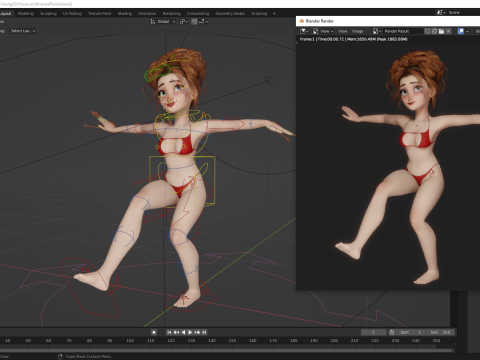This screenshot has height=360, width=480.
Task: Click the mouse icon in status bar
Action: tap(60, 357)
